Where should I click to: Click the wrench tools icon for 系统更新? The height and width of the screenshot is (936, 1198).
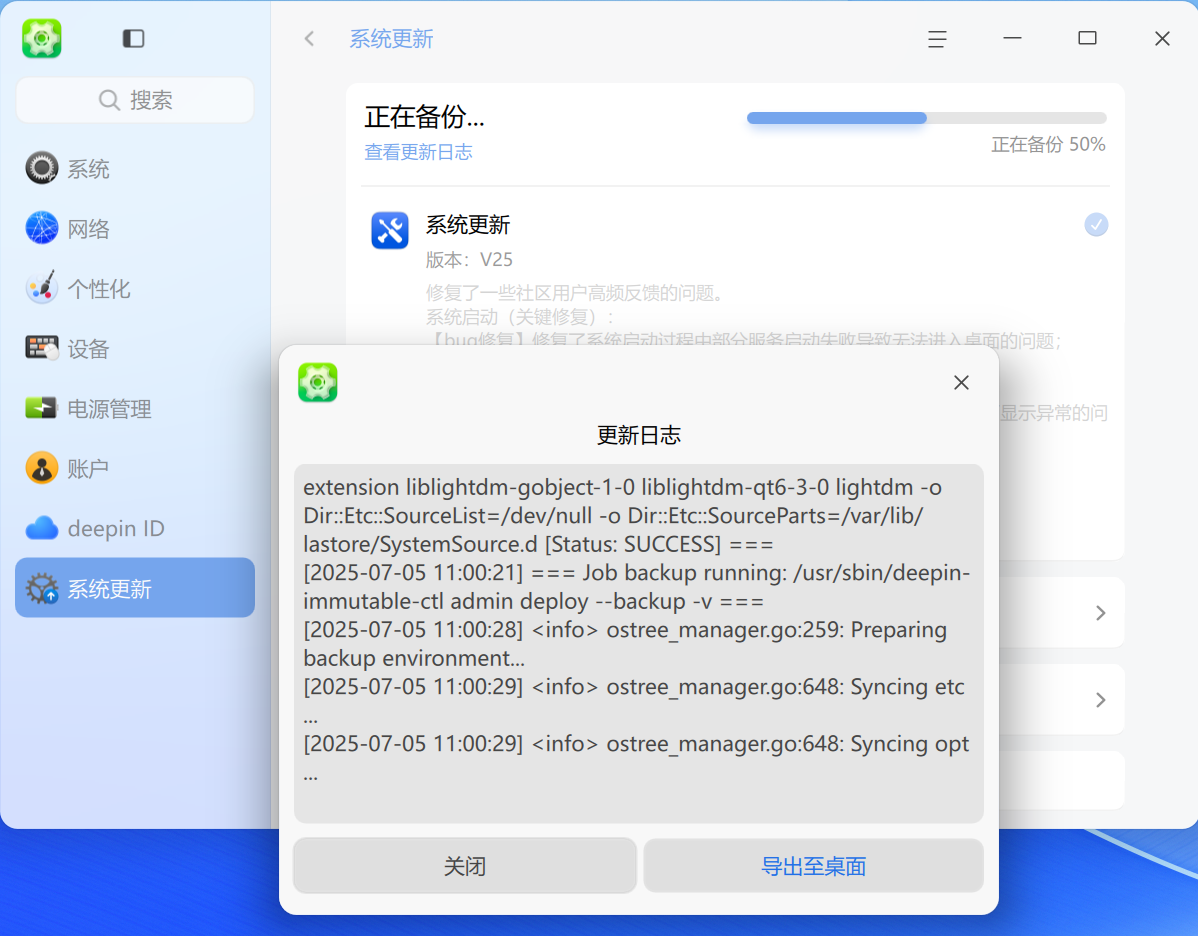click(390, 231)
